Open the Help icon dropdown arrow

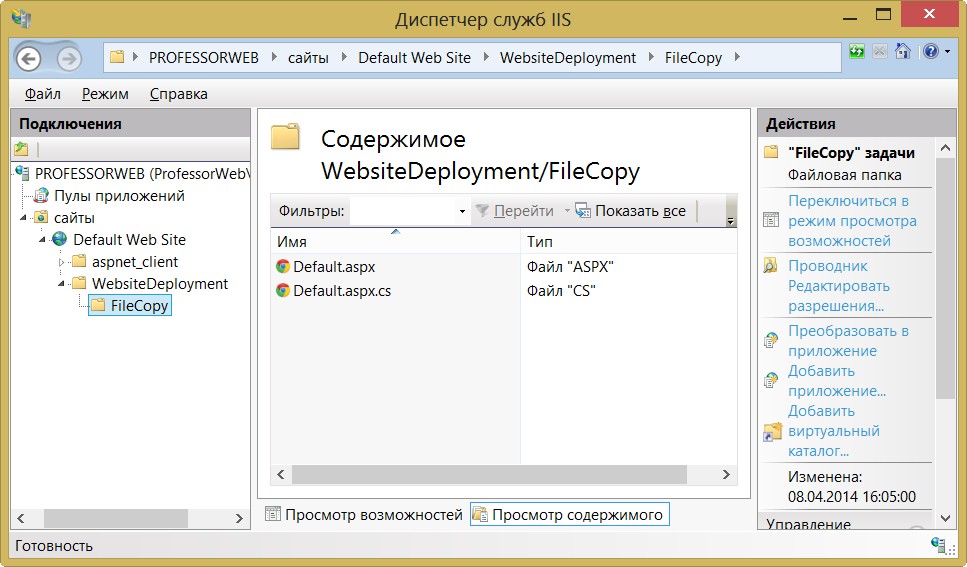[x=947, y=51]
